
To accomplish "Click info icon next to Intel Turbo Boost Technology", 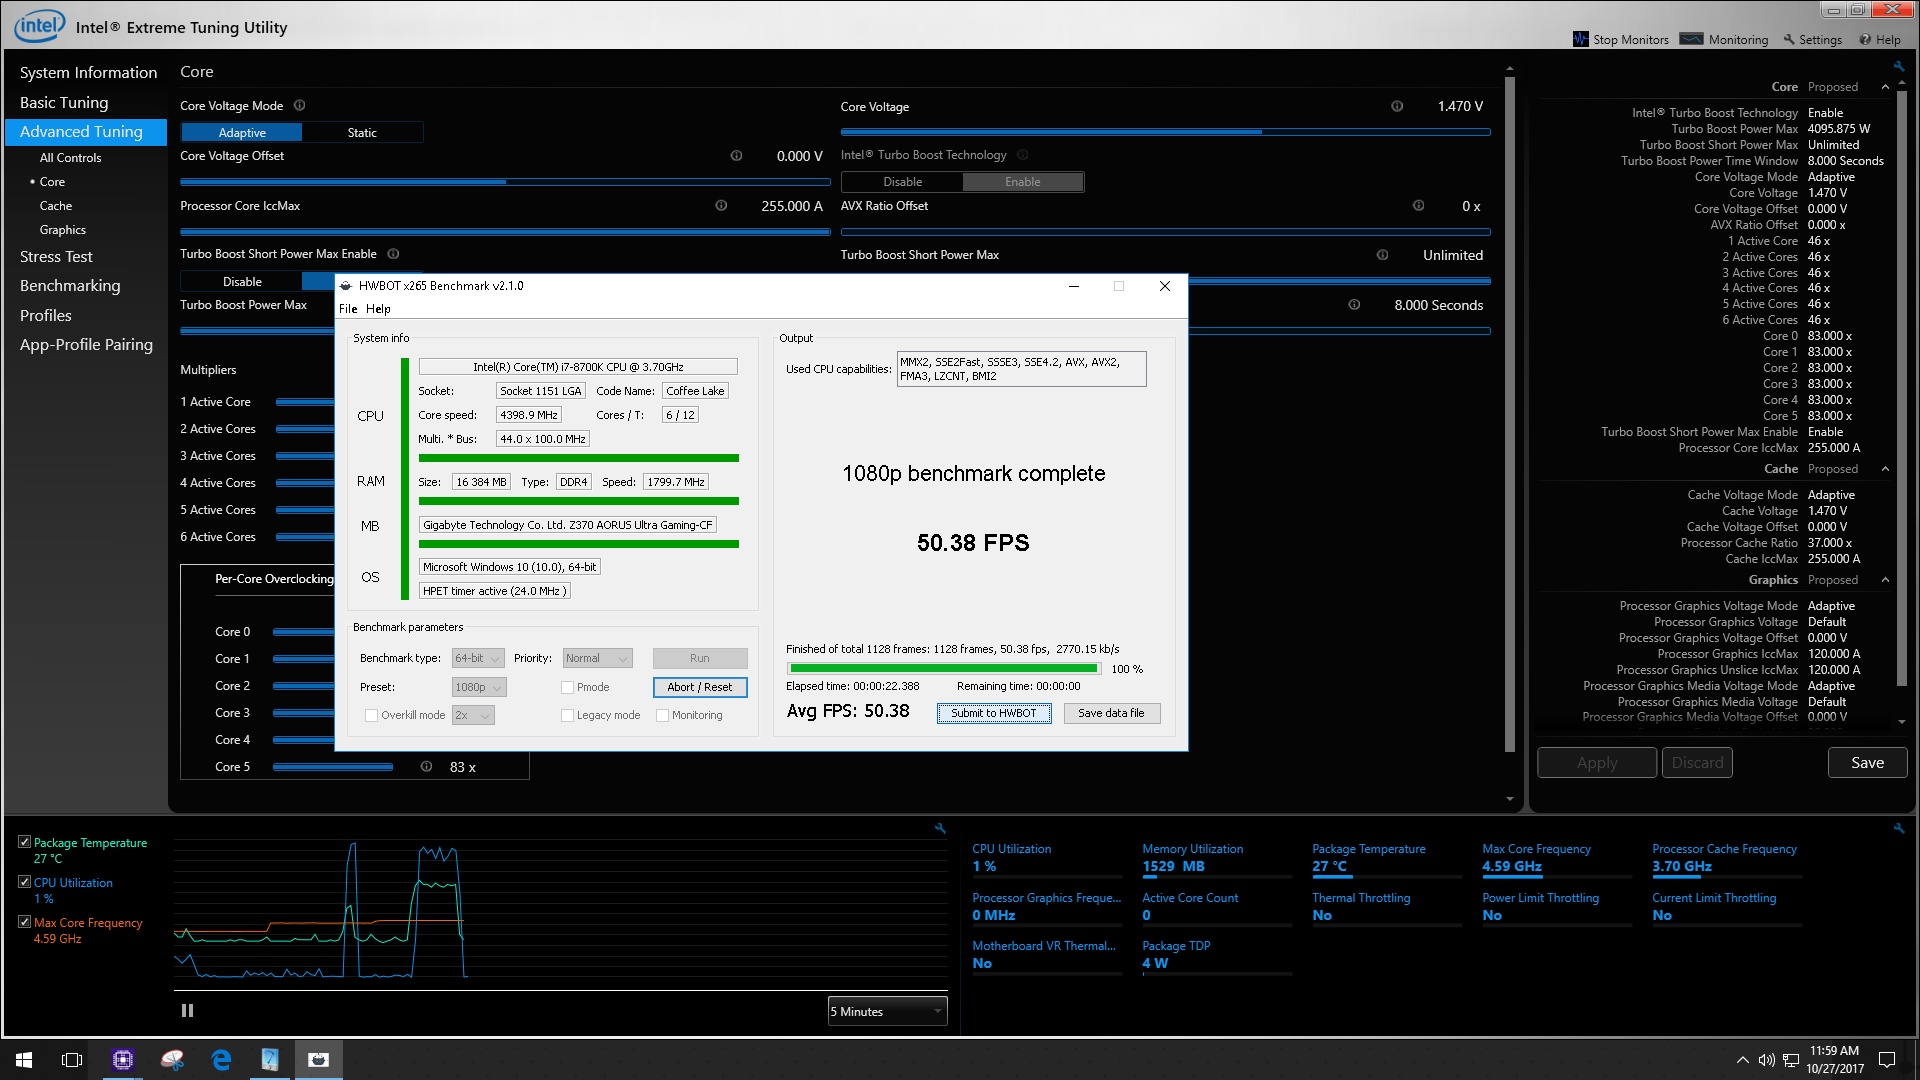I will coord(1022,155).
